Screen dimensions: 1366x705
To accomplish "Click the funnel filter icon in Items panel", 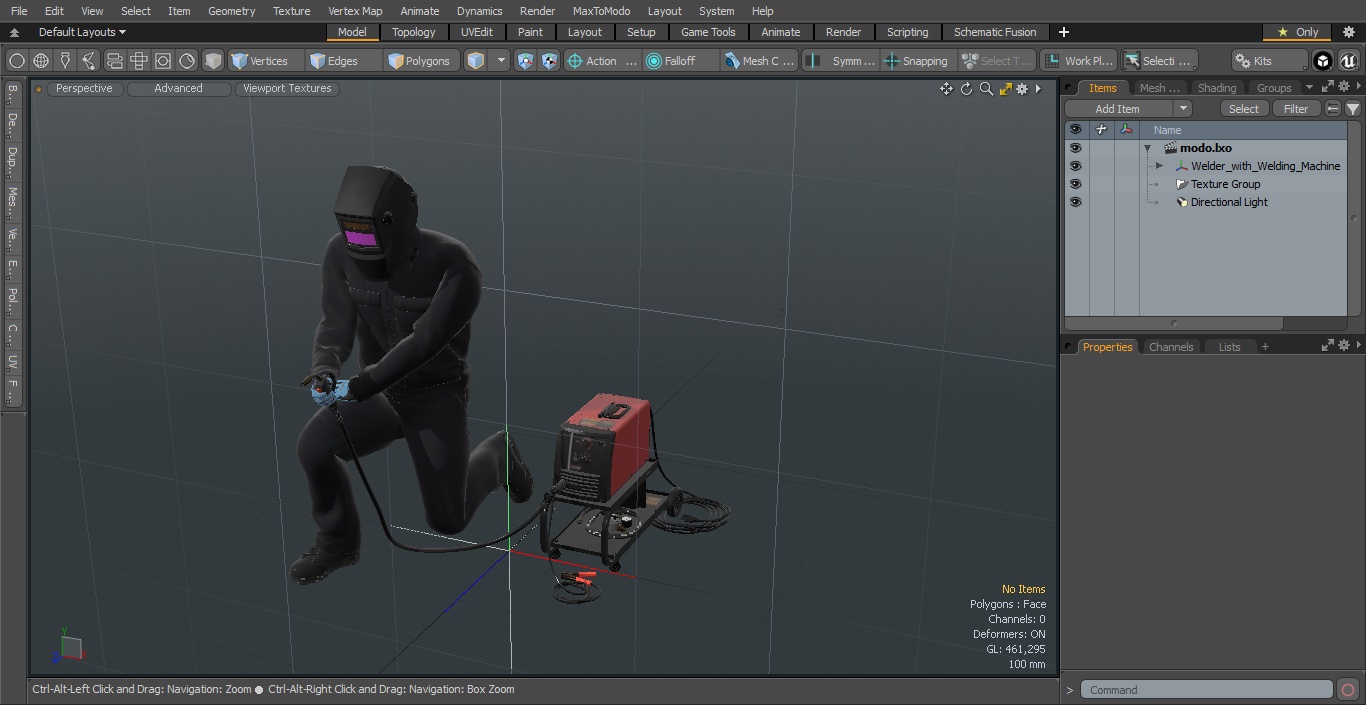I will (x=1353, y=109).
